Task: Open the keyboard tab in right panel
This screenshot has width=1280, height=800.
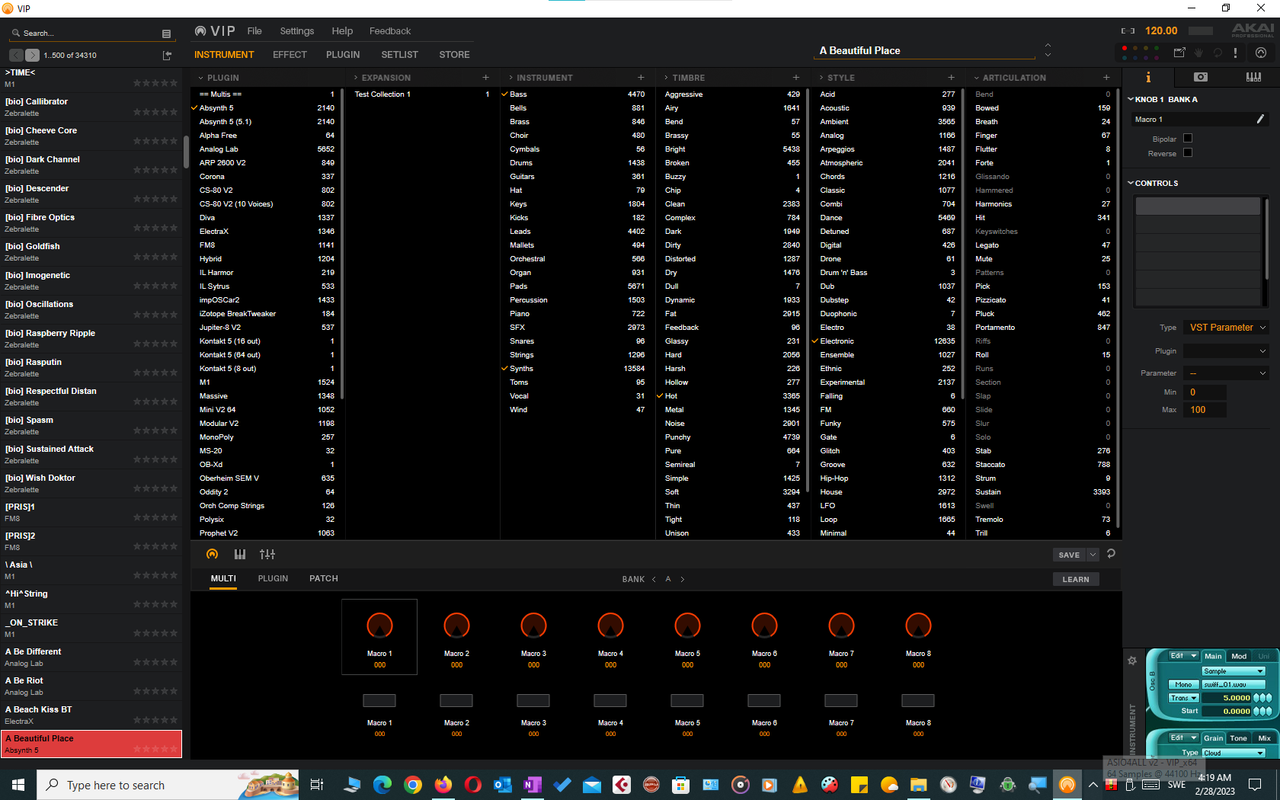Action: pos(1253,77)
